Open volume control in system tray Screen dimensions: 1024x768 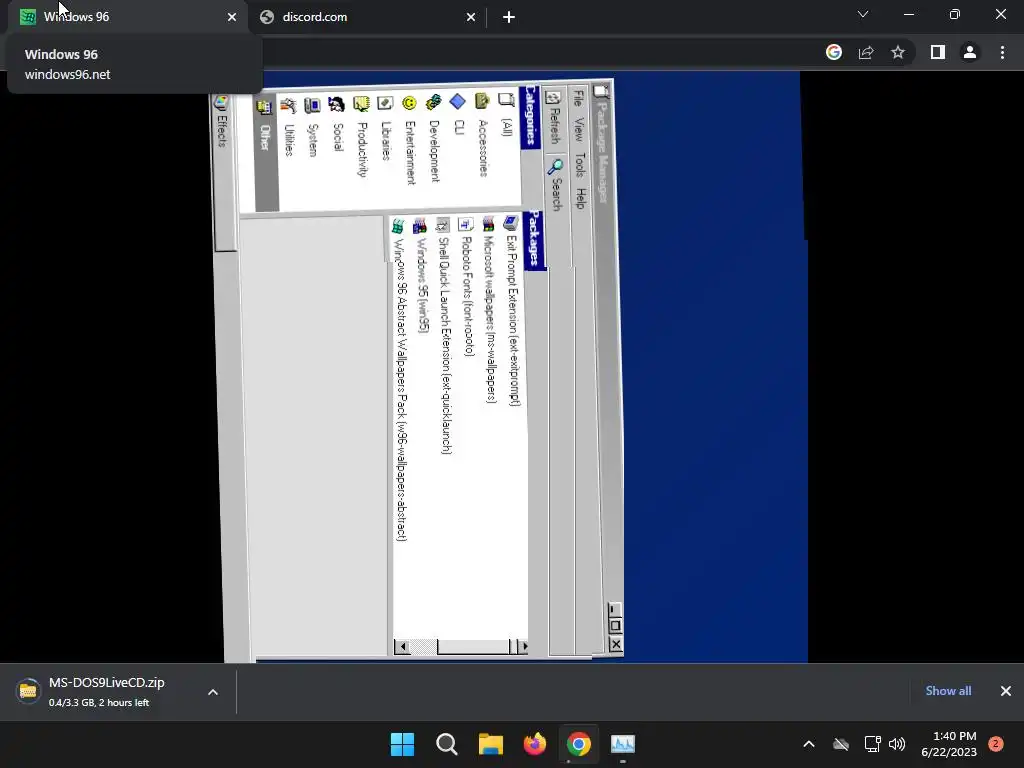[897, 744]
